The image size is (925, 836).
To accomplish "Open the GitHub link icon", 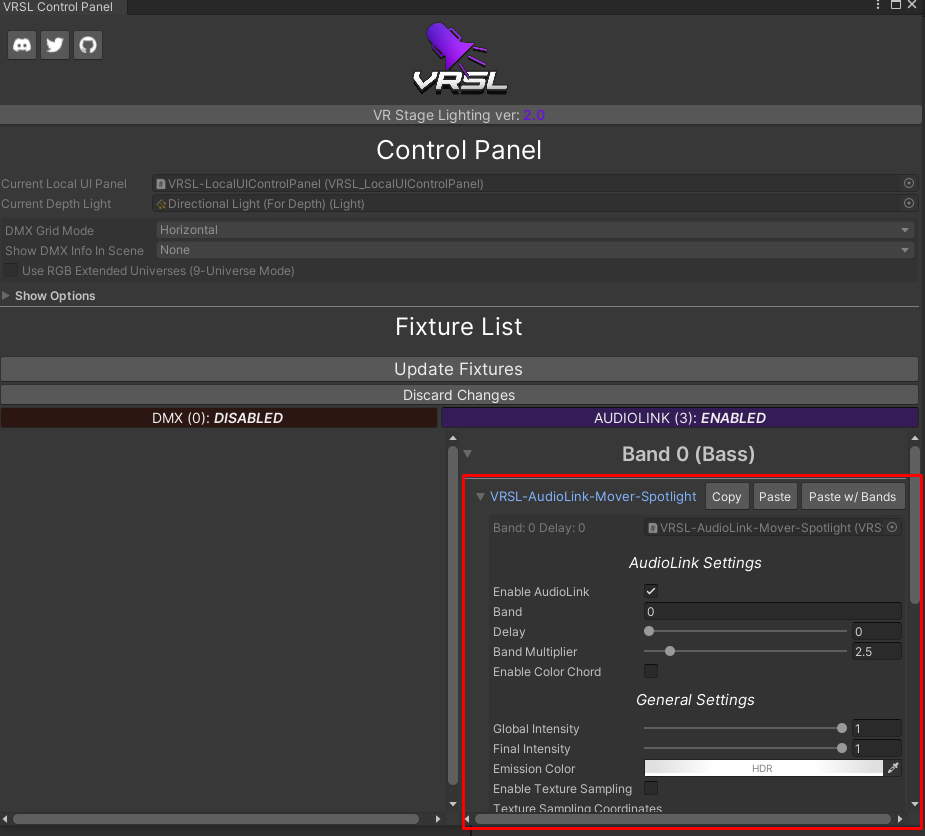I will coord(88,45).
